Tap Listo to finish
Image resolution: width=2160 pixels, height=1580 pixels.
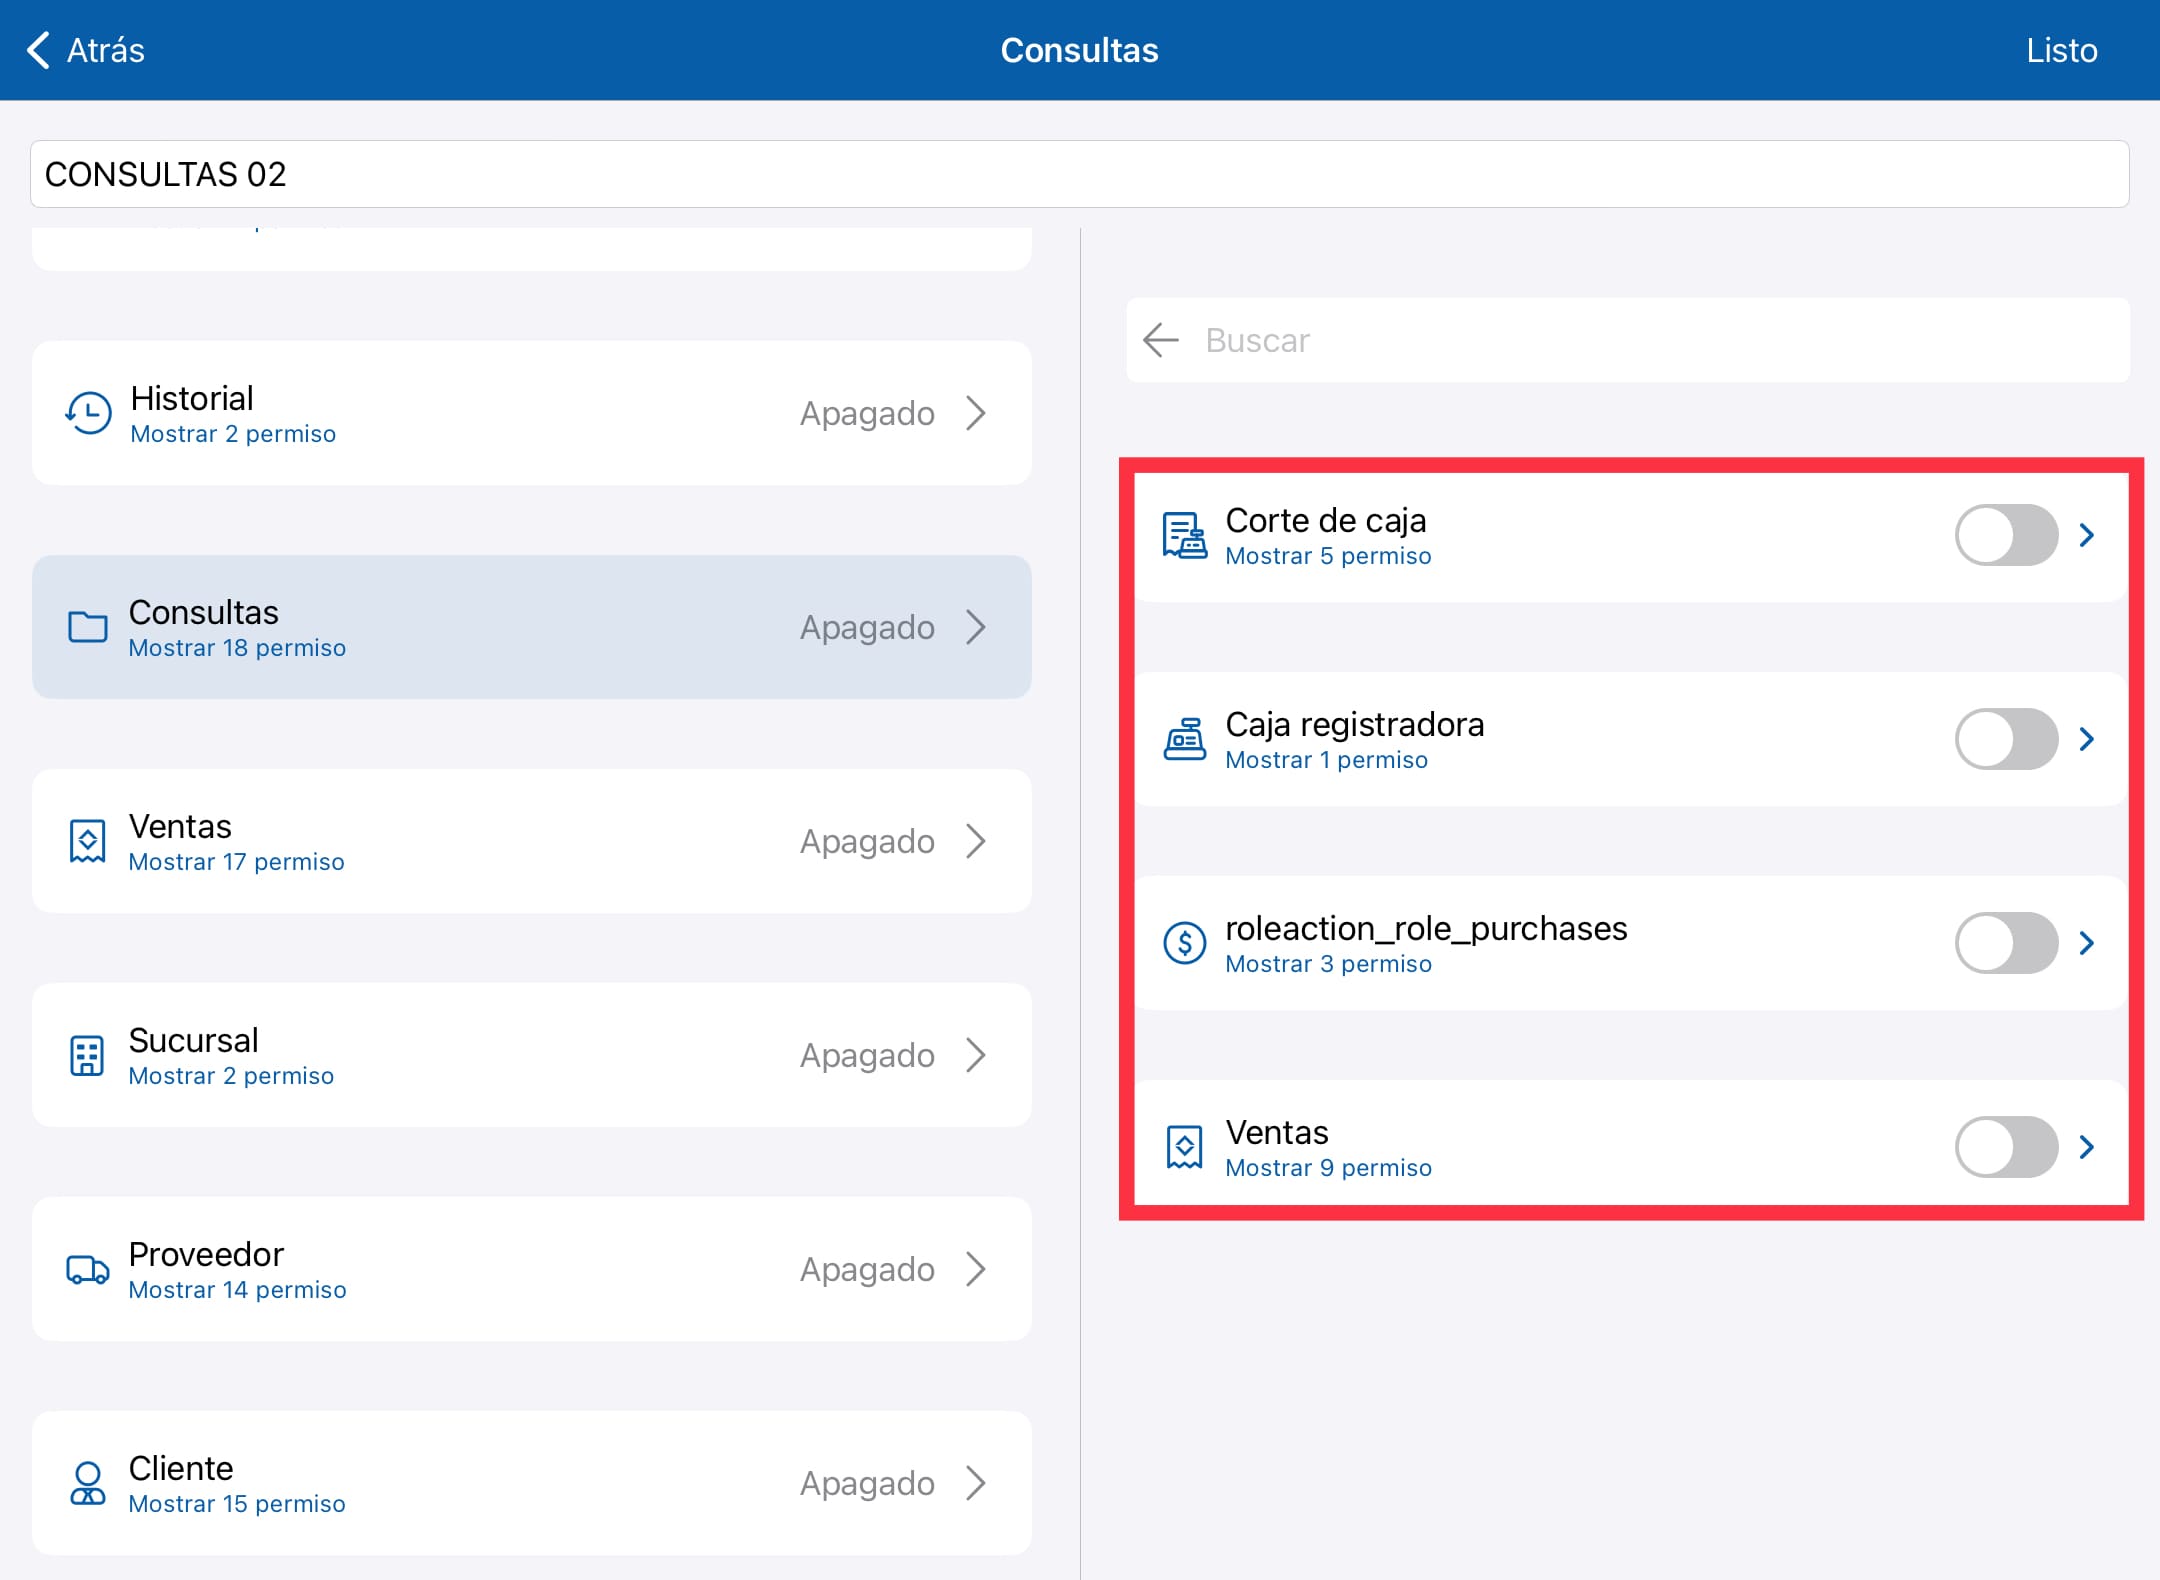[2061, 50]
